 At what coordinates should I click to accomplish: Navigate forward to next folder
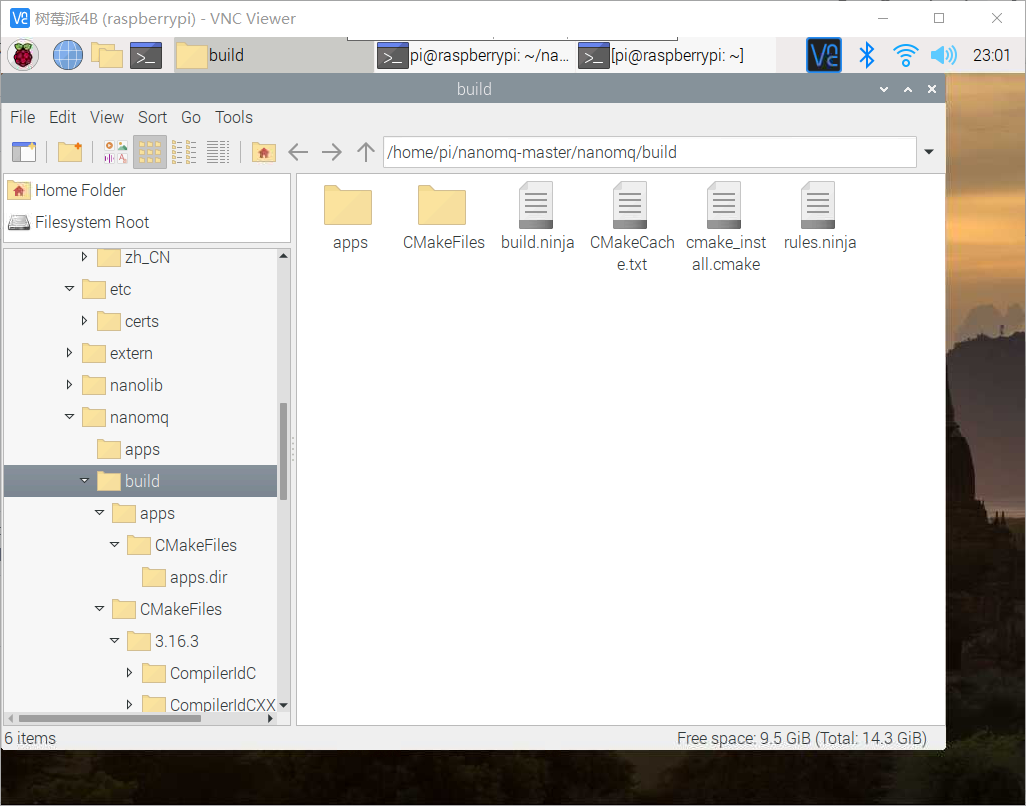coord(332,152)
